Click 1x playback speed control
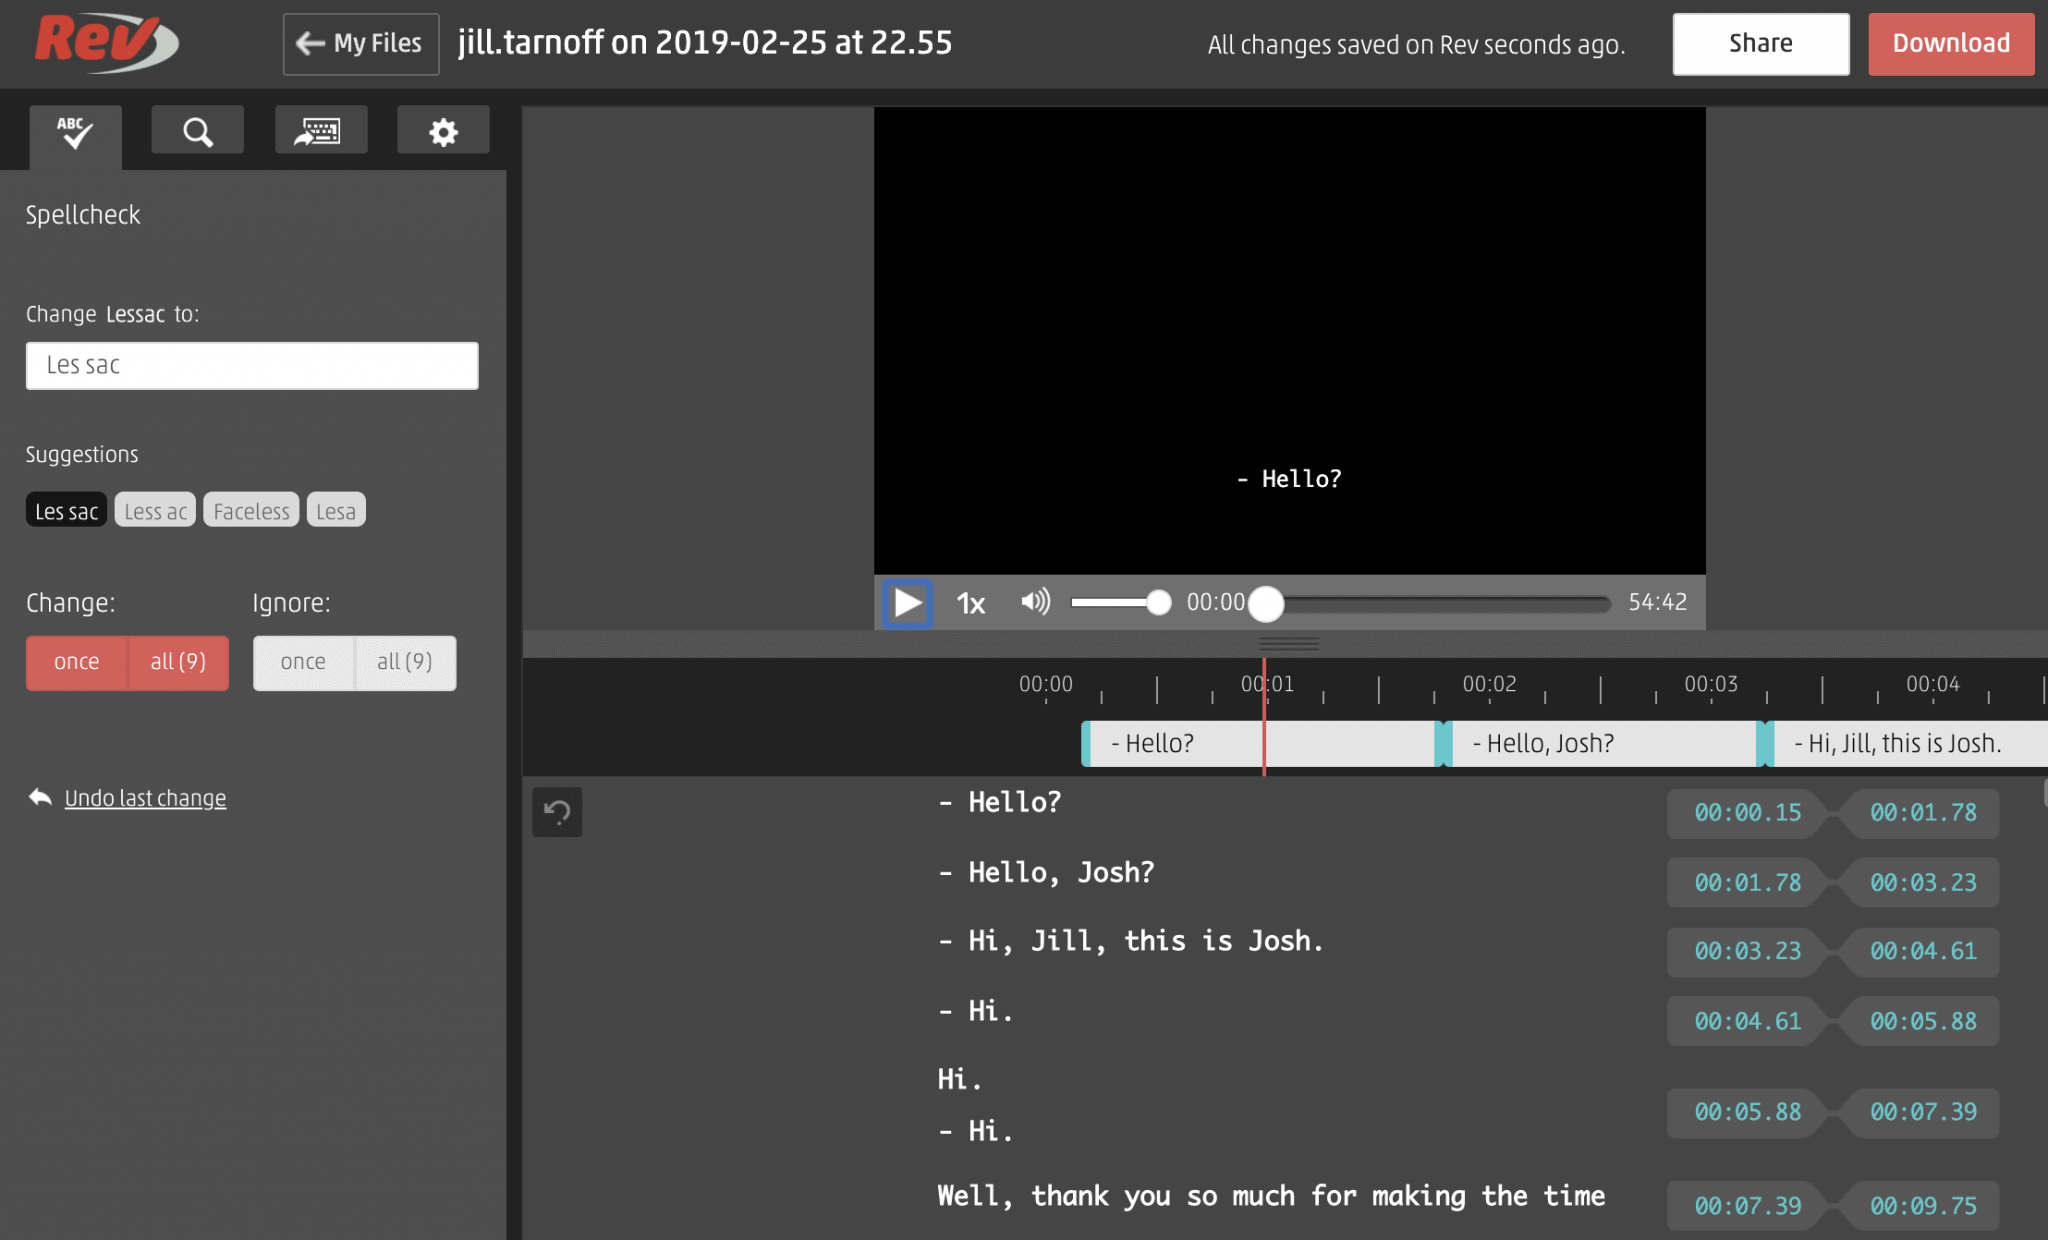2048x1240 pixels. coord(969,603)
